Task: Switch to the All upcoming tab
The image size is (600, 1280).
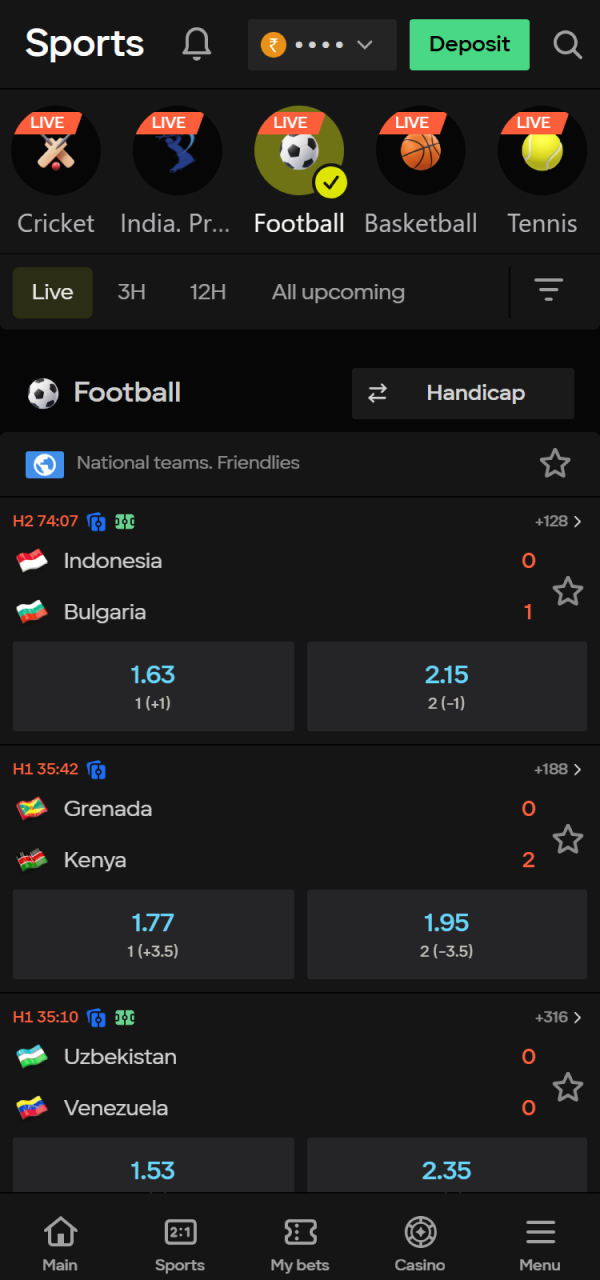Action: (x=338, y=292)
